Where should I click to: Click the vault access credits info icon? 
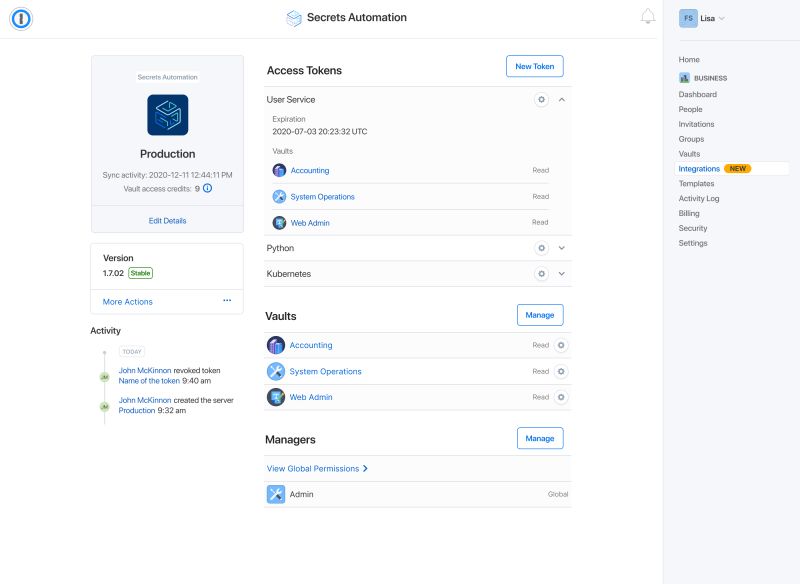pyautogui.click(x=208, y=188)
